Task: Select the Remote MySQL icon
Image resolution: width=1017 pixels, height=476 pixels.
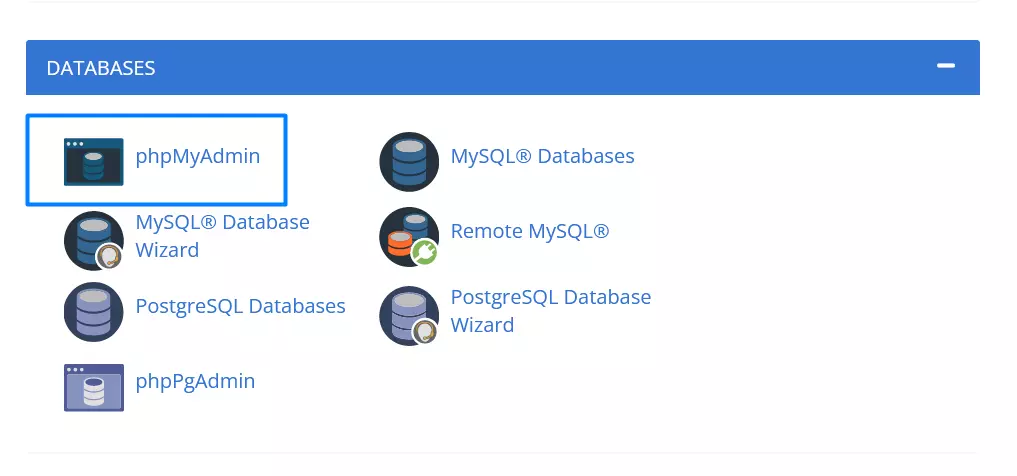Action: (407, 235)
